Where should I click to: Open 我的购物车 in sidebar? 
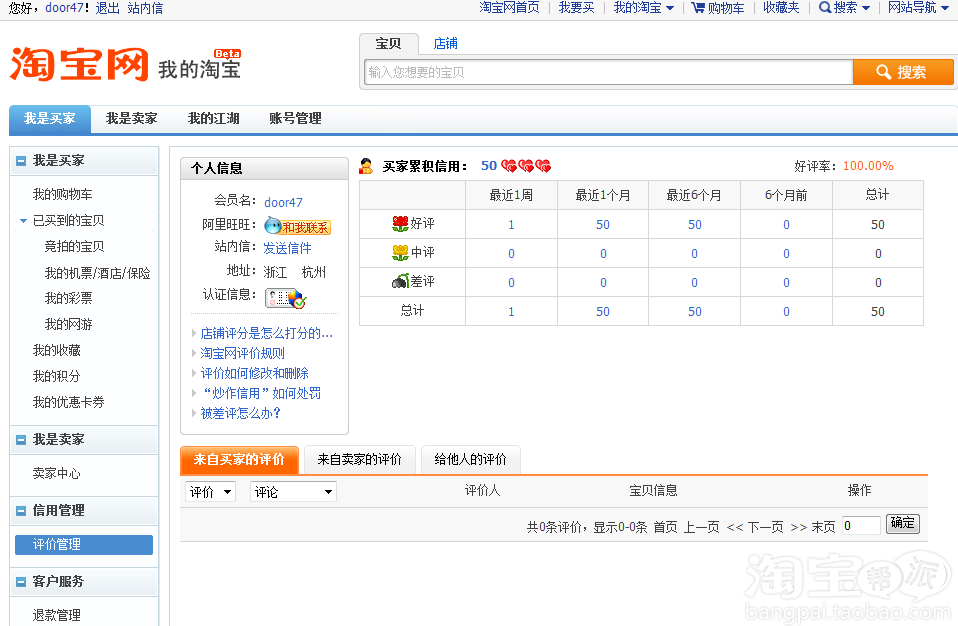pyautogui.click(x=62, y=194)
